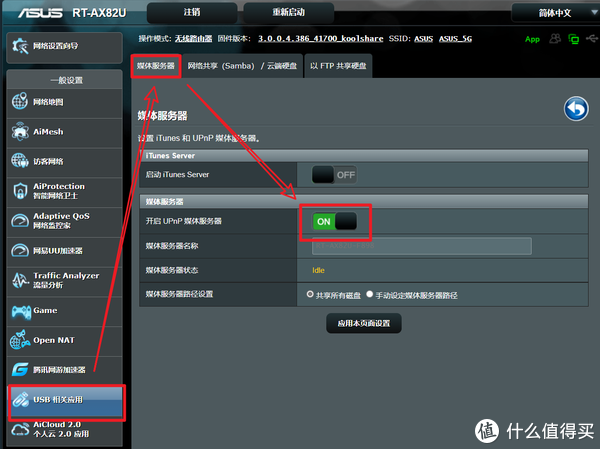Turn off the UPnP media server switch

(335, 221)
